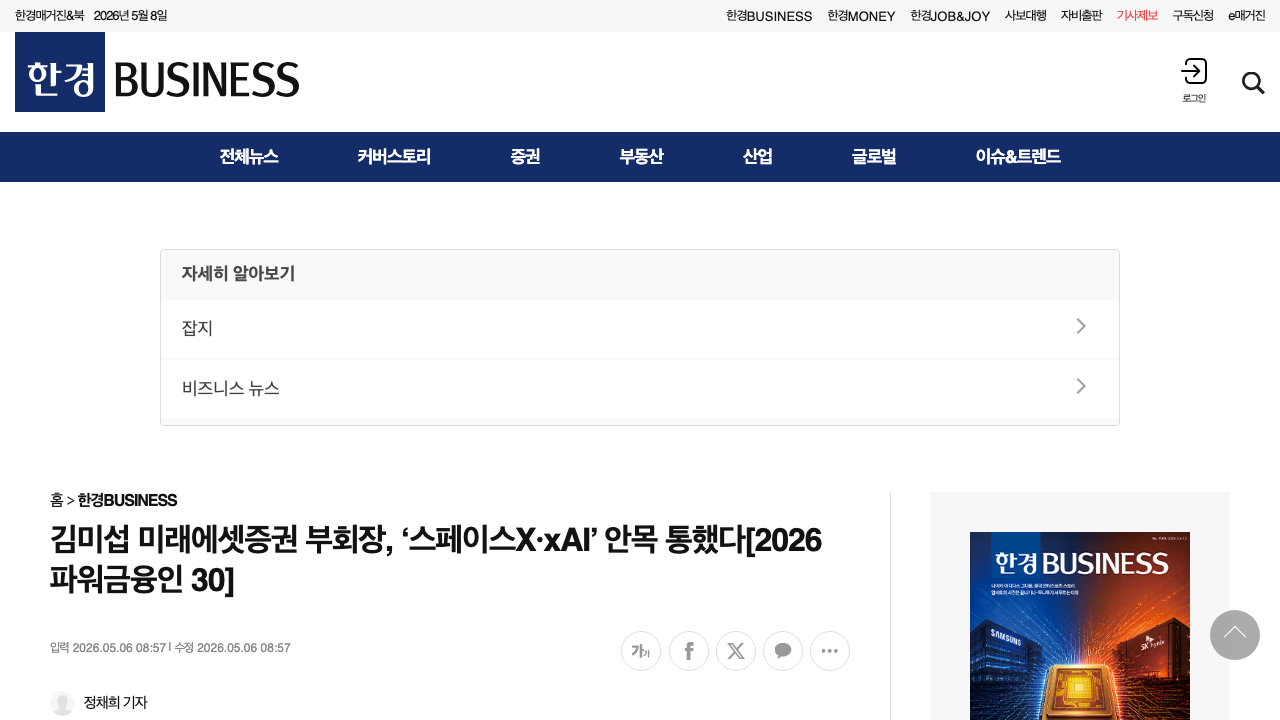Click the 한경 BUSINESS logo
This screenshot has width=1280, height=720.
[157, 72]
